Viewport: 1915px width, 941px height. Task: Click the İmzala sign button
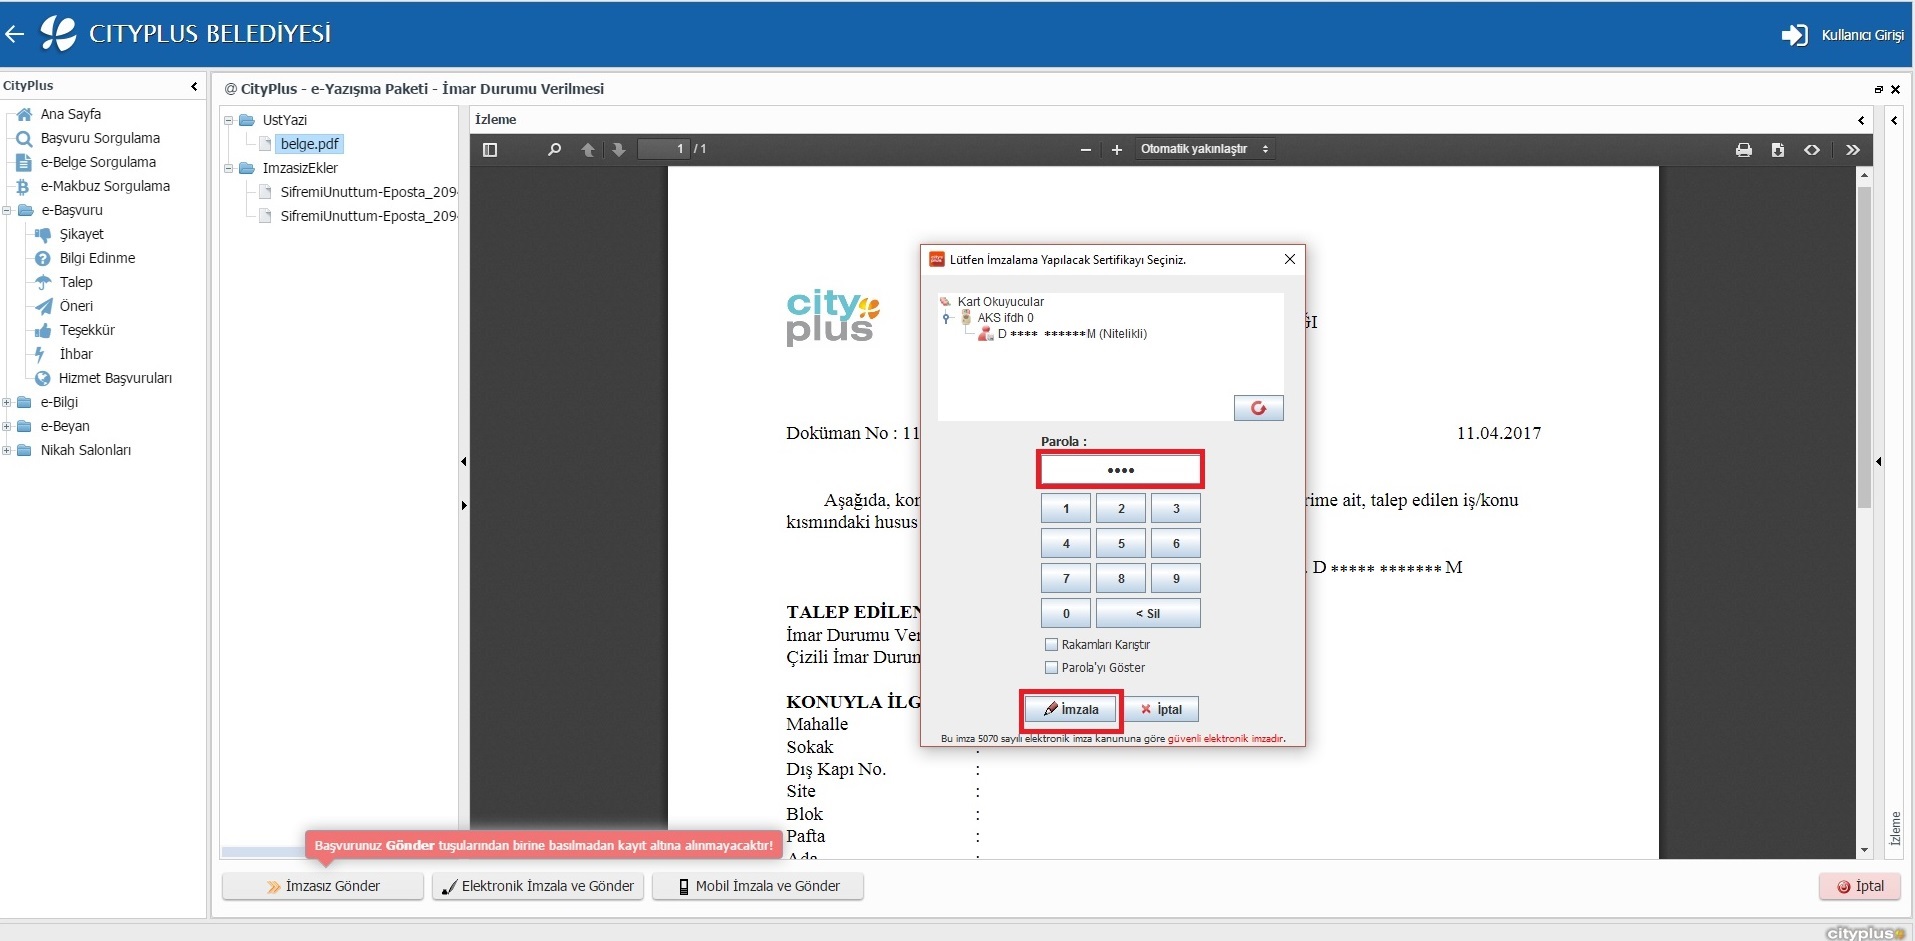(x=1071, y=709)
